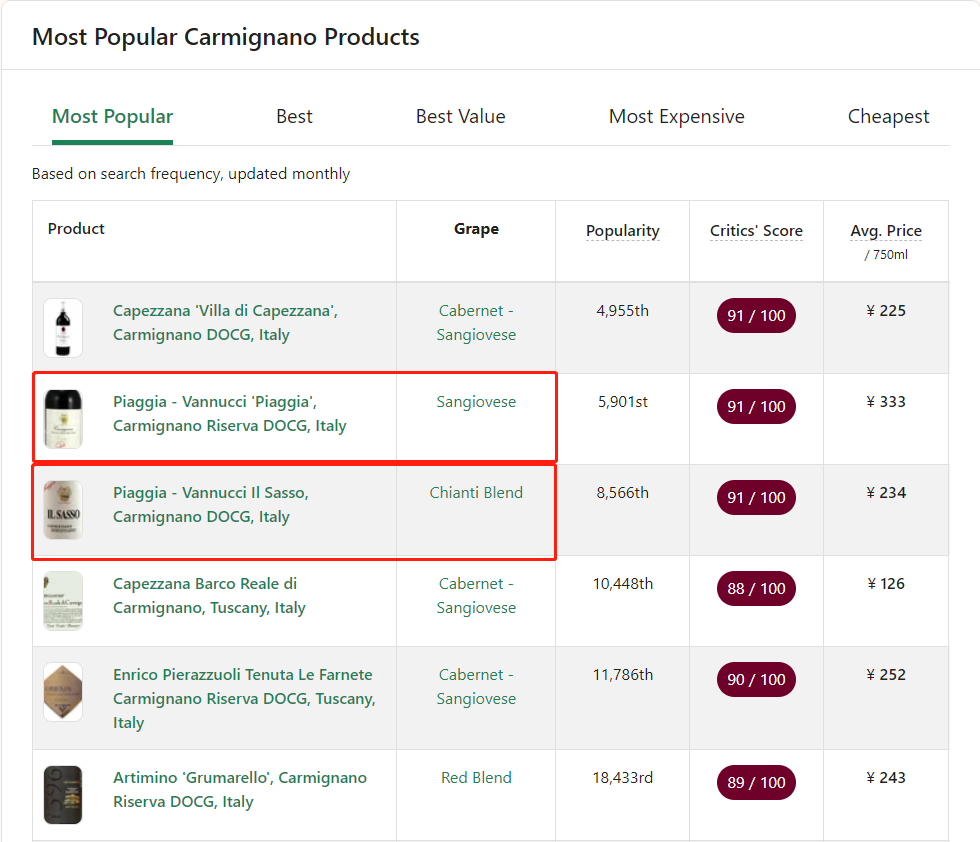Select the 18,433rd popularity value
The height and width of the screenshot is (842, 980).
622,778
